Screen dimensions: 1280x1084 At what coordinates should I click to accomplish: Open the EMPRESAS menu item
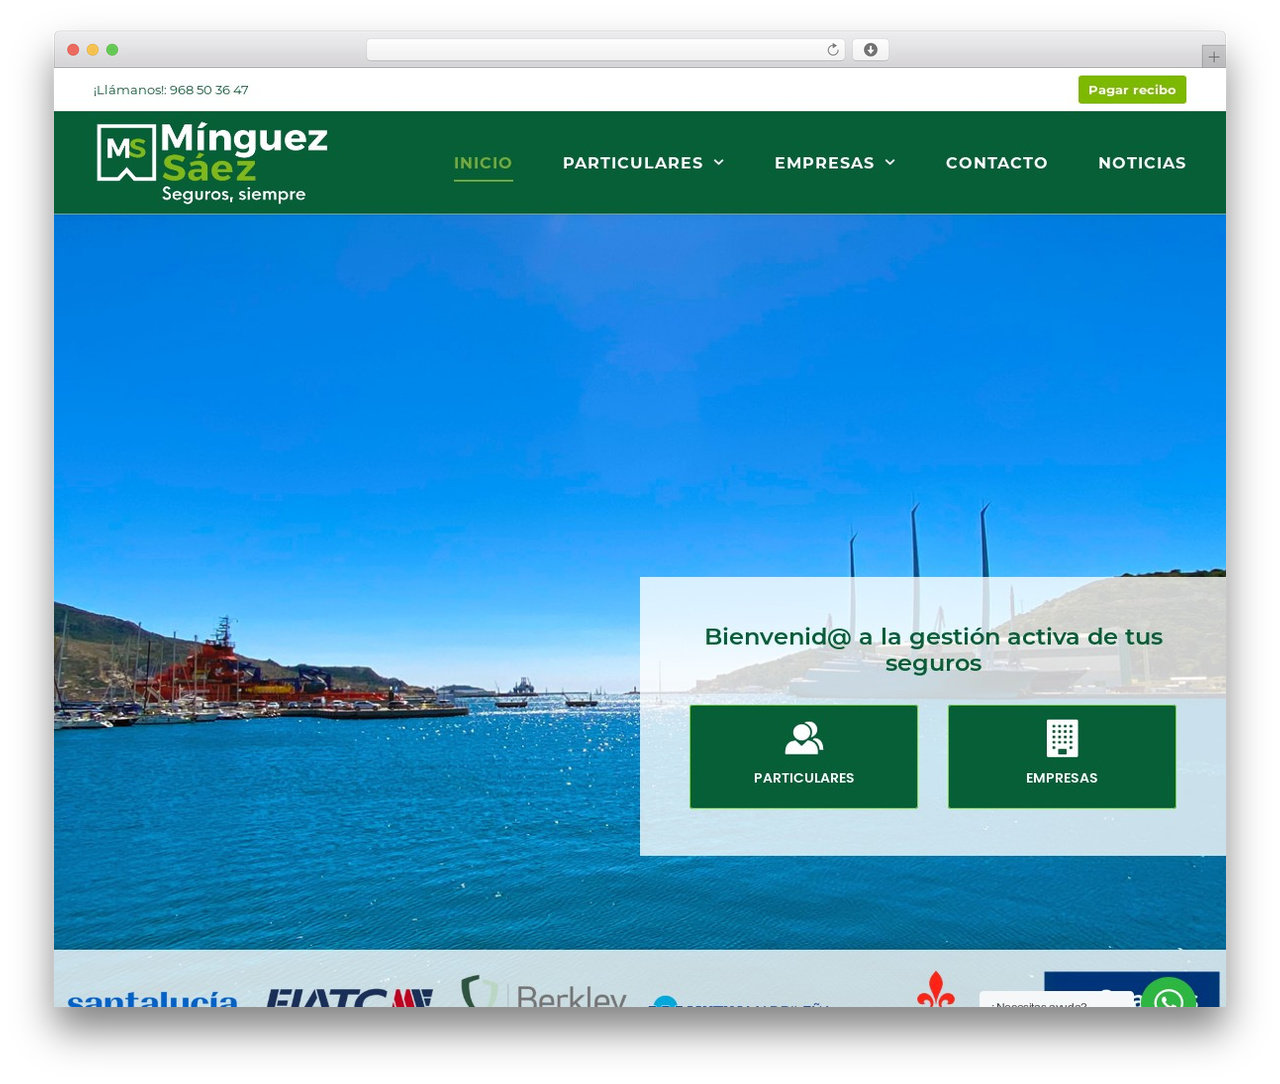[x=824, y=163]
